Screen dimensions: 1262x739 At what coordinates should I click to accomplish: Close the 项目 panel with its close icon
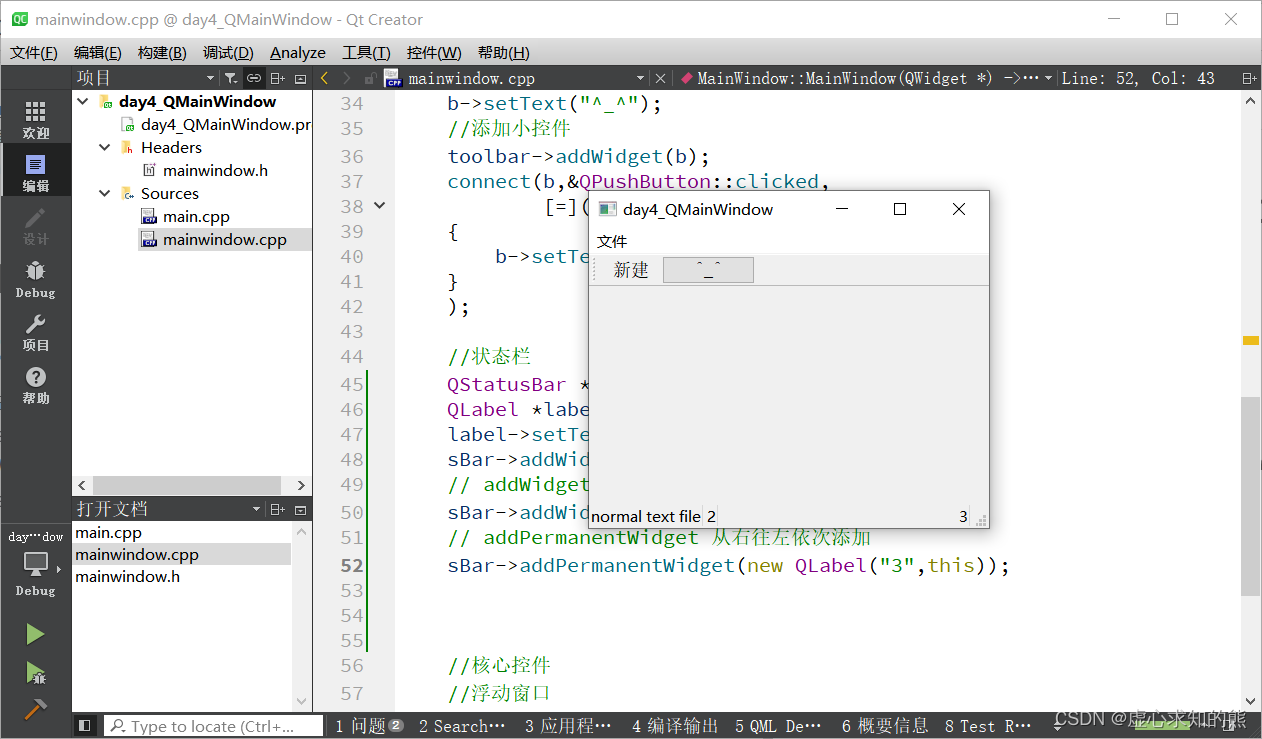point(300,78)
